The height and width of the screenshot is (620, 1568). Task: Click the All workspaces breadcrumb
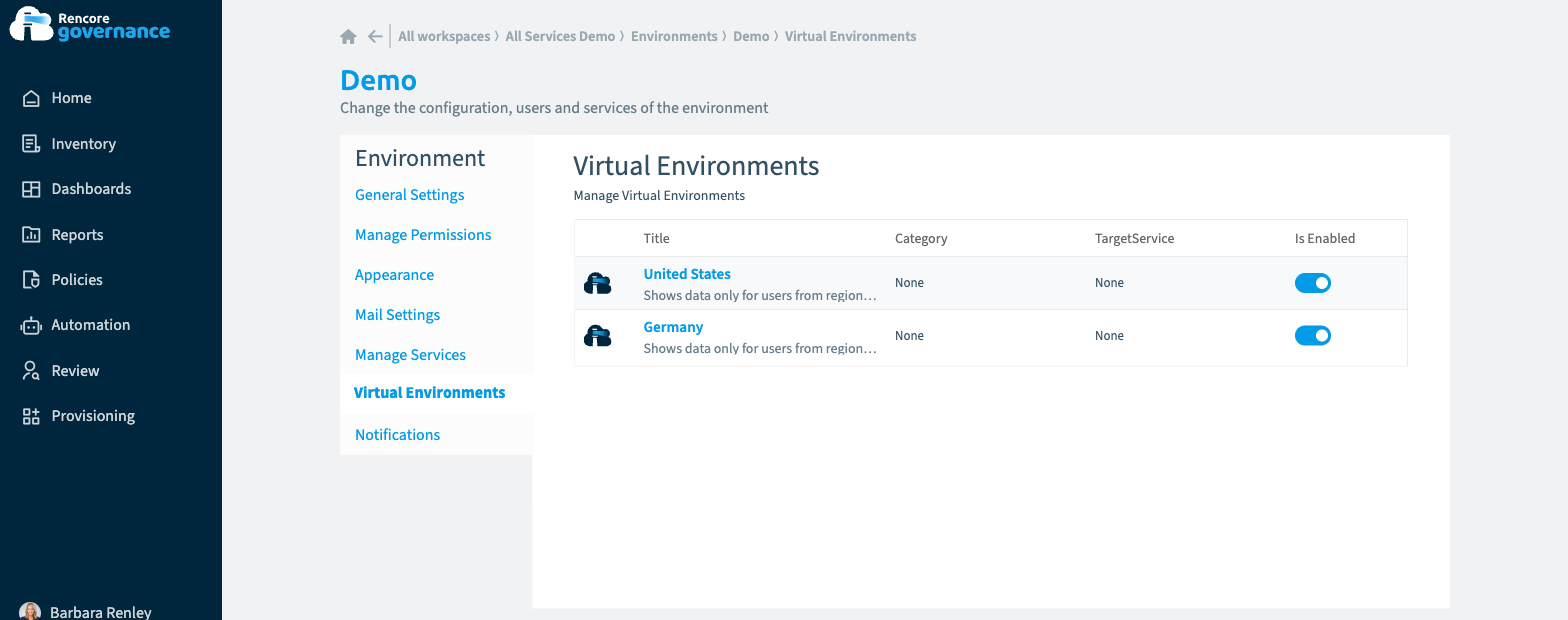tap(444, 37)
